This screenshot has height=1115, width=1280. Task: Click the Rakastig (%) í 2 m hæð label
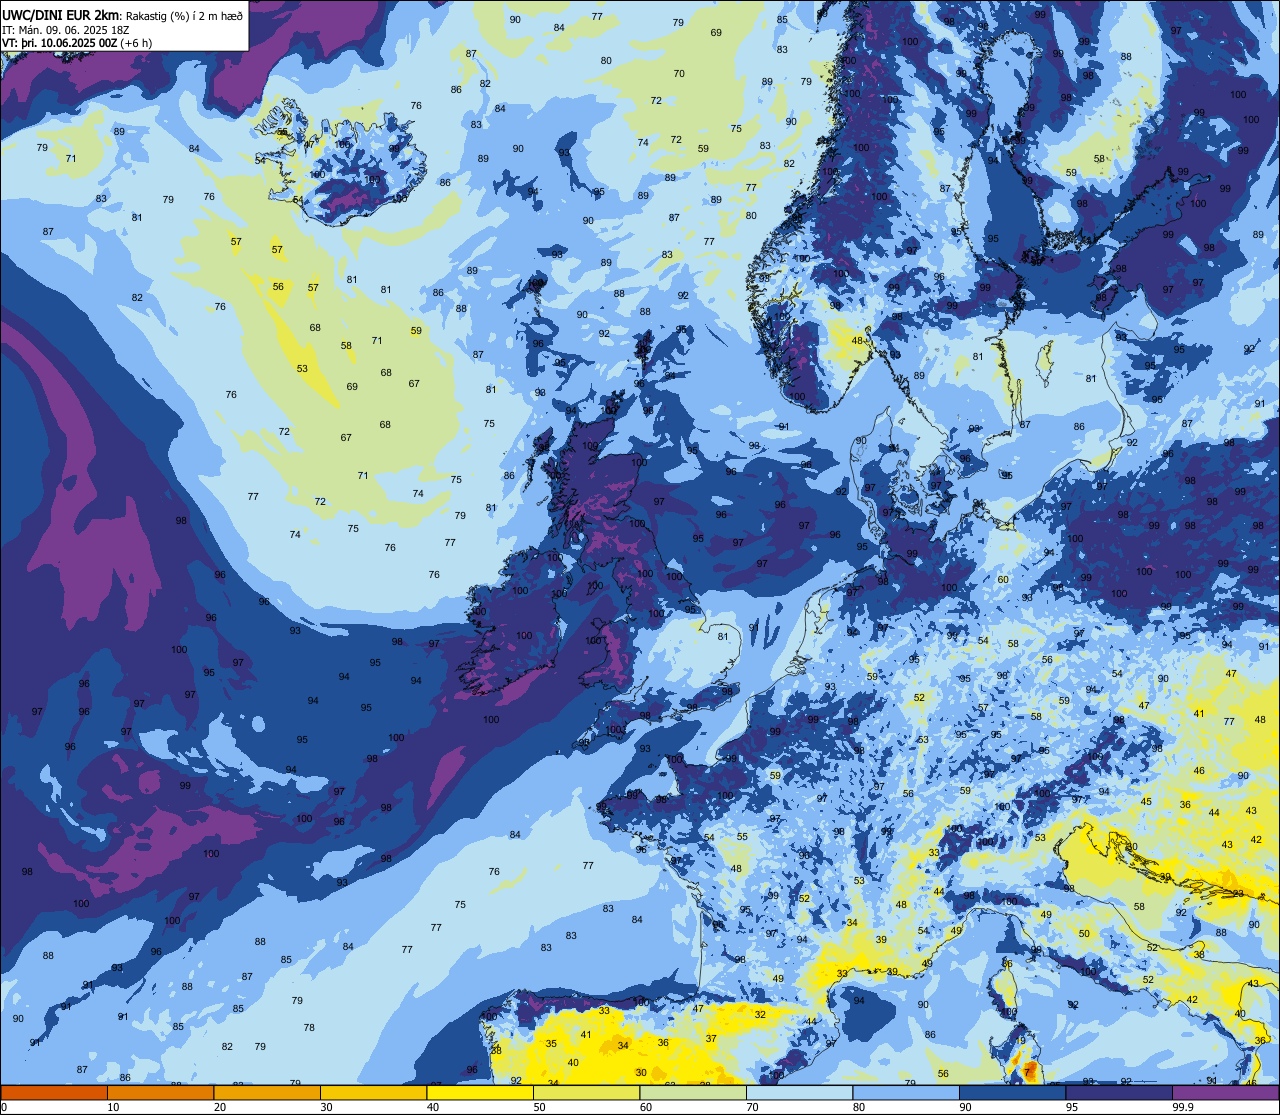[x=185, y=16]
